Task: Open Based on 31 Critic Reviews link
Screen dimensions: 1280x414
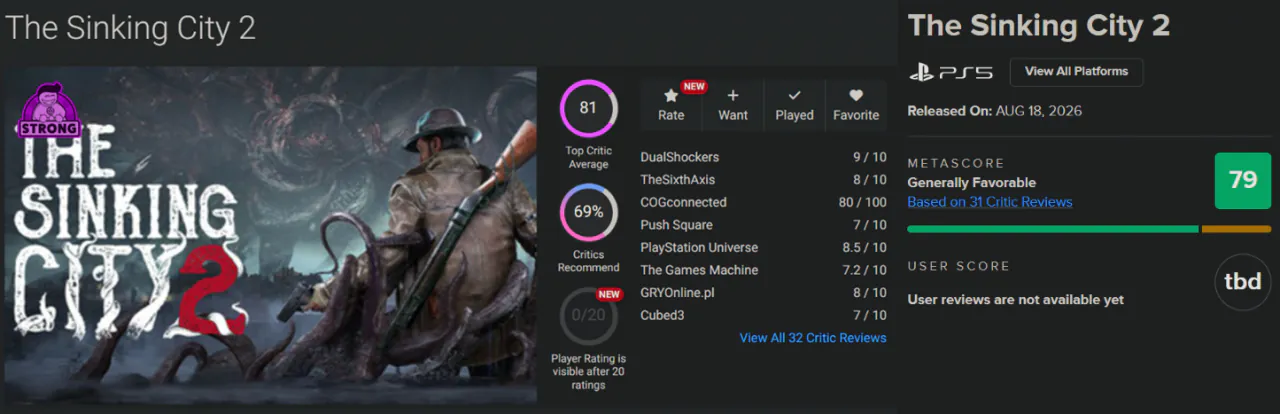Action: click(990, 202)
